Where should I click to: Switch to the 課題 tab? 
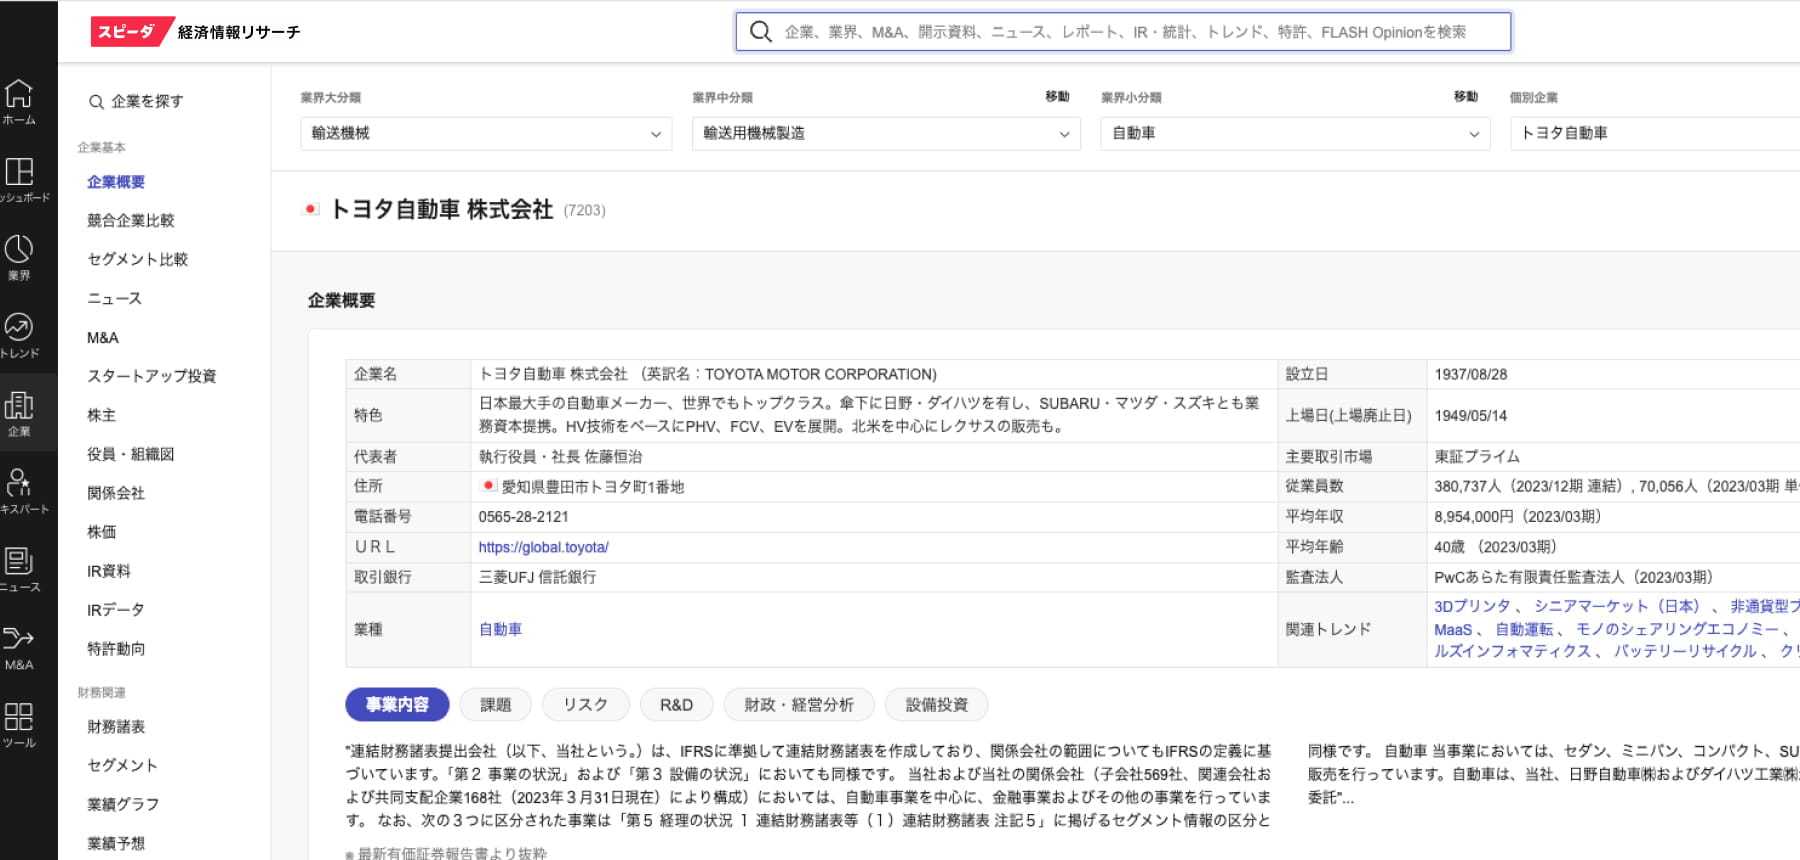click(x=496, y=705)
